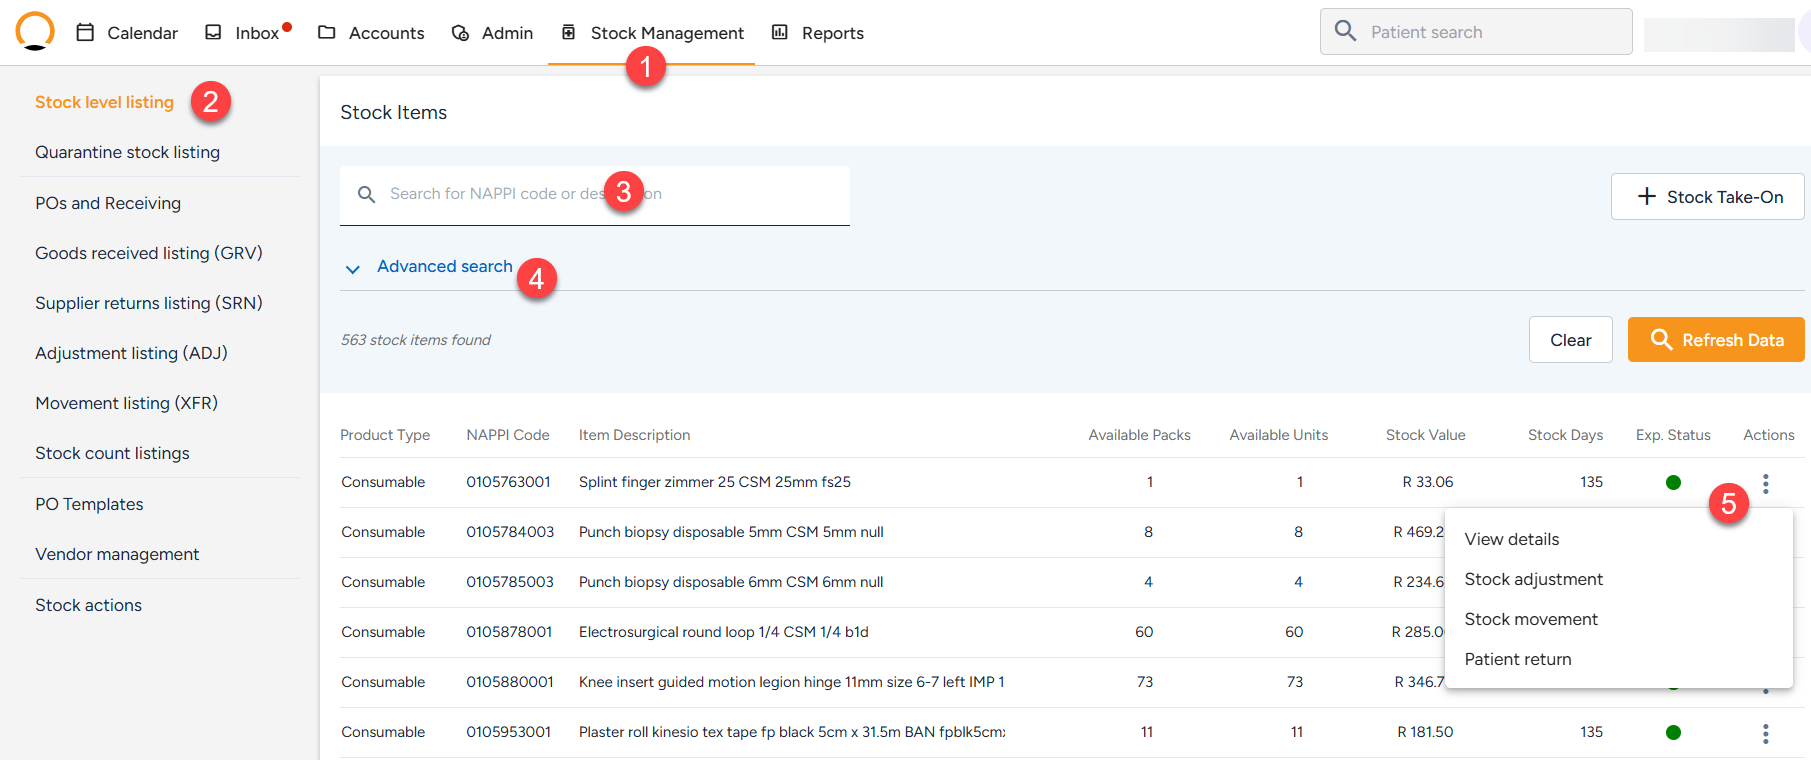Image resolution: width=1811 pixels, height=760 pixels.
Task: Choose View details in the actions menu
Action: 1511,539
